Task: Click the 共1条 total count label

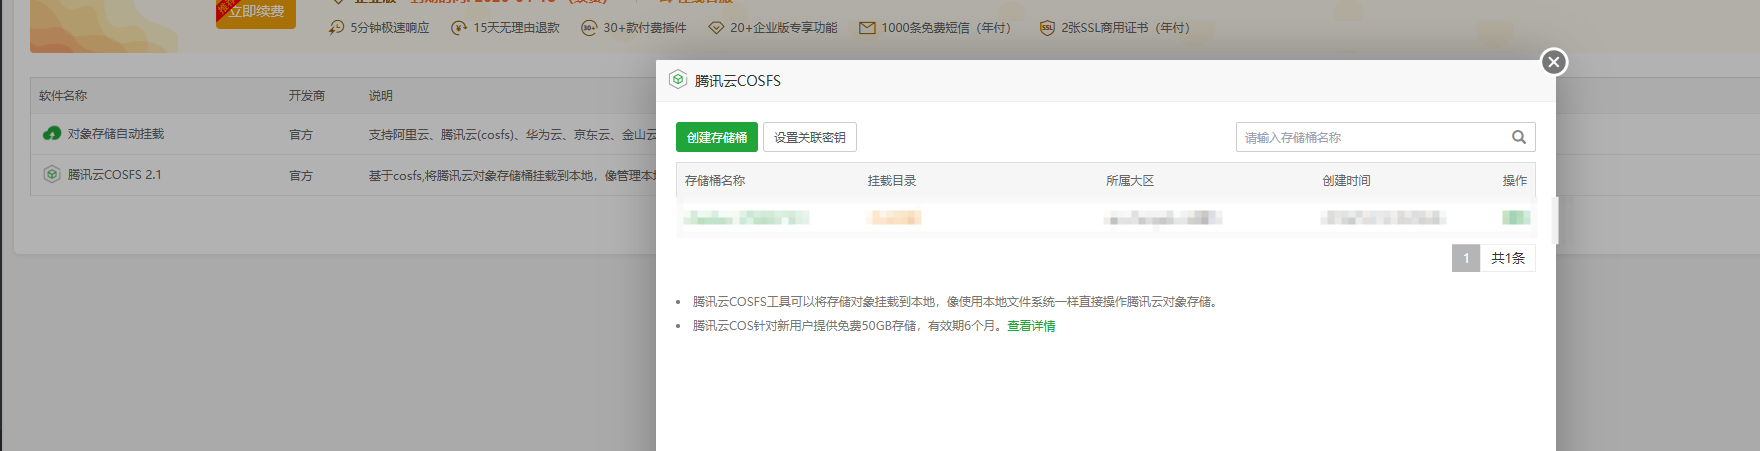Action: coord(1508,258)
